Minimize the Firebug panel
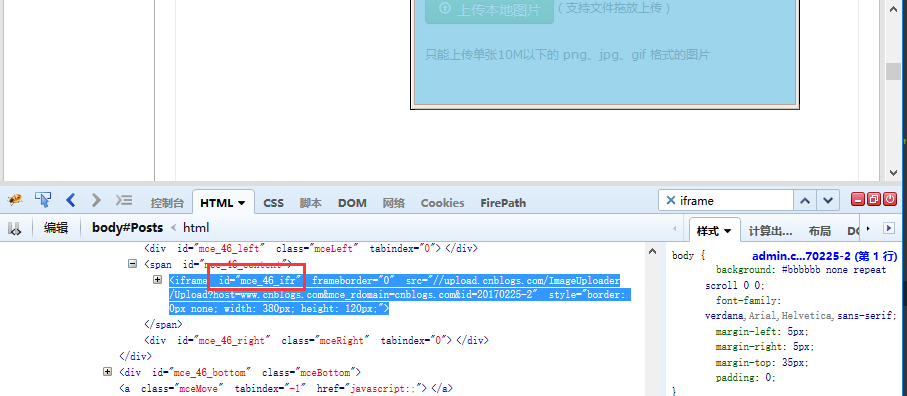907x396 pixels. point(857,199)
